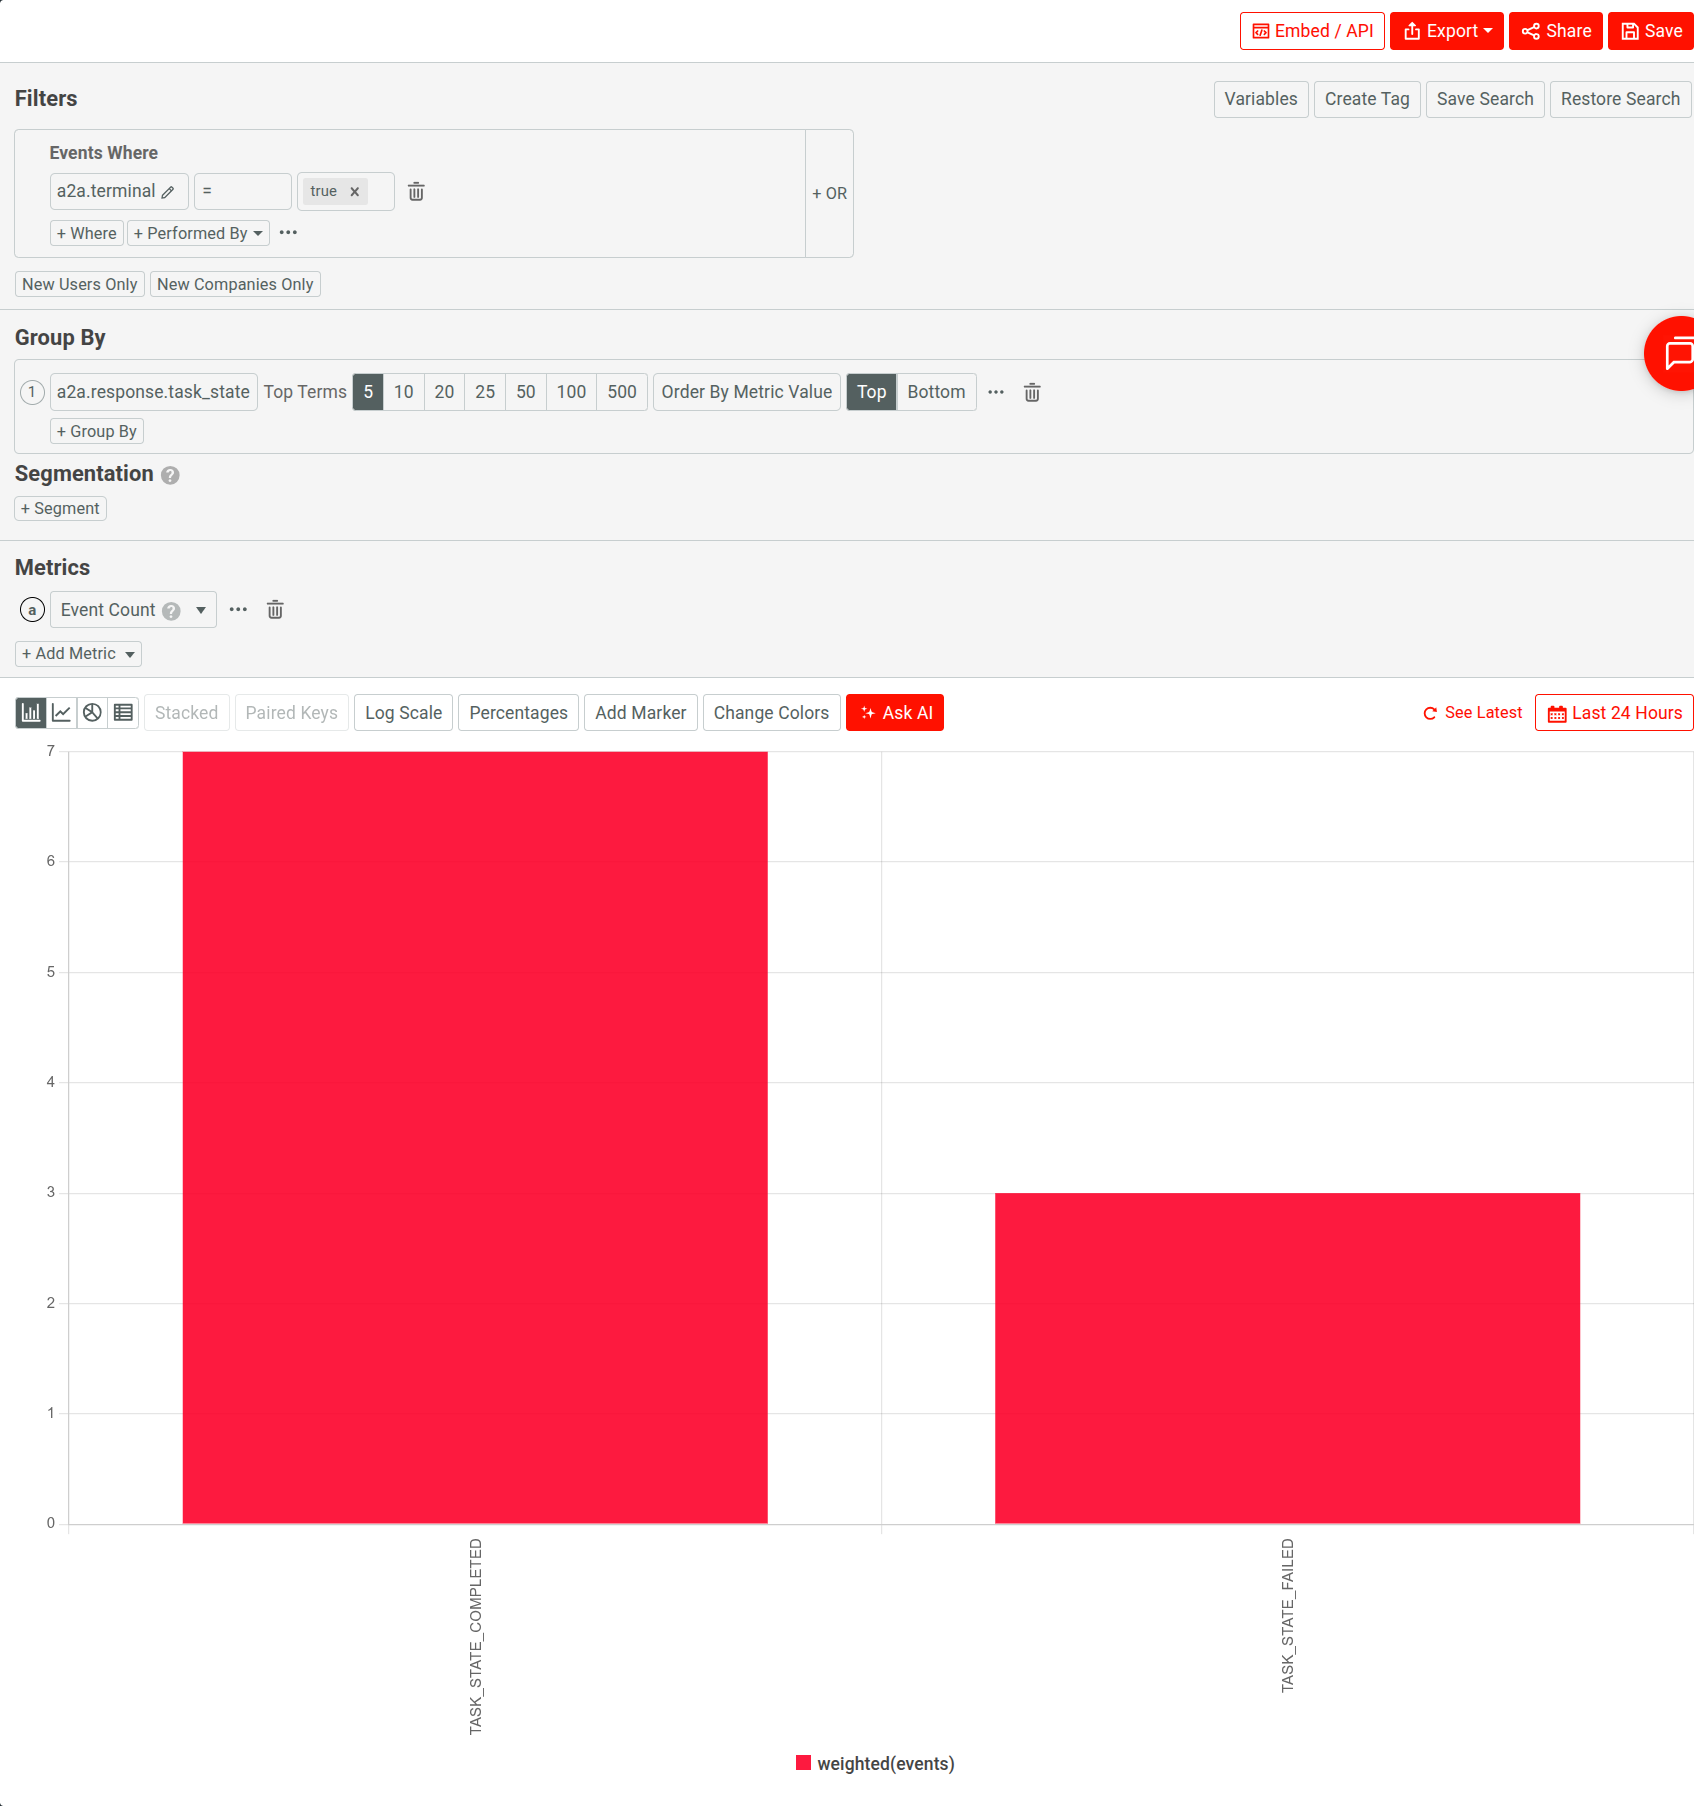Add another Group By
Viewport: 1694px width, 1806px height.
(x=97, y=431)
